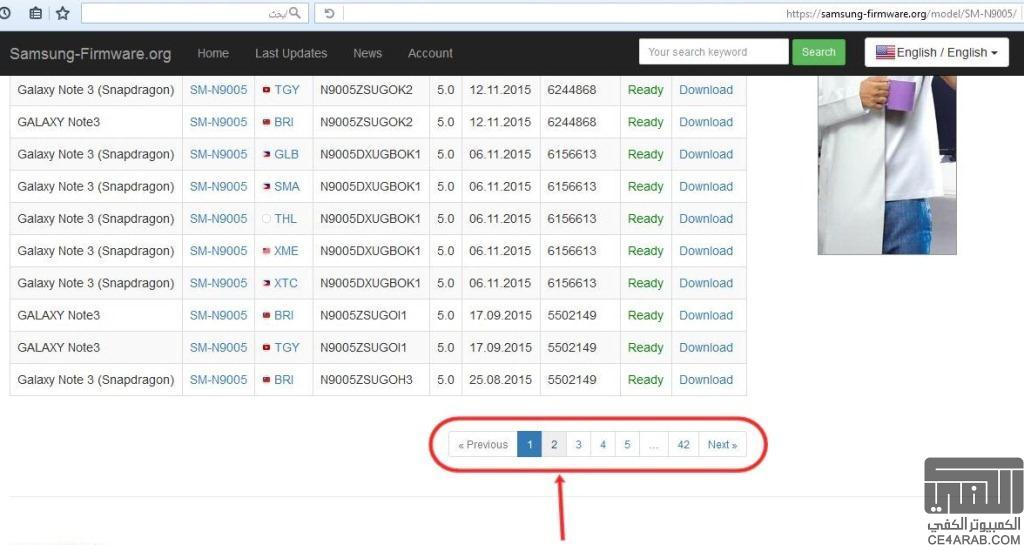Open the TGY region link for N9005ZSUGOI1

pos(287,347)
